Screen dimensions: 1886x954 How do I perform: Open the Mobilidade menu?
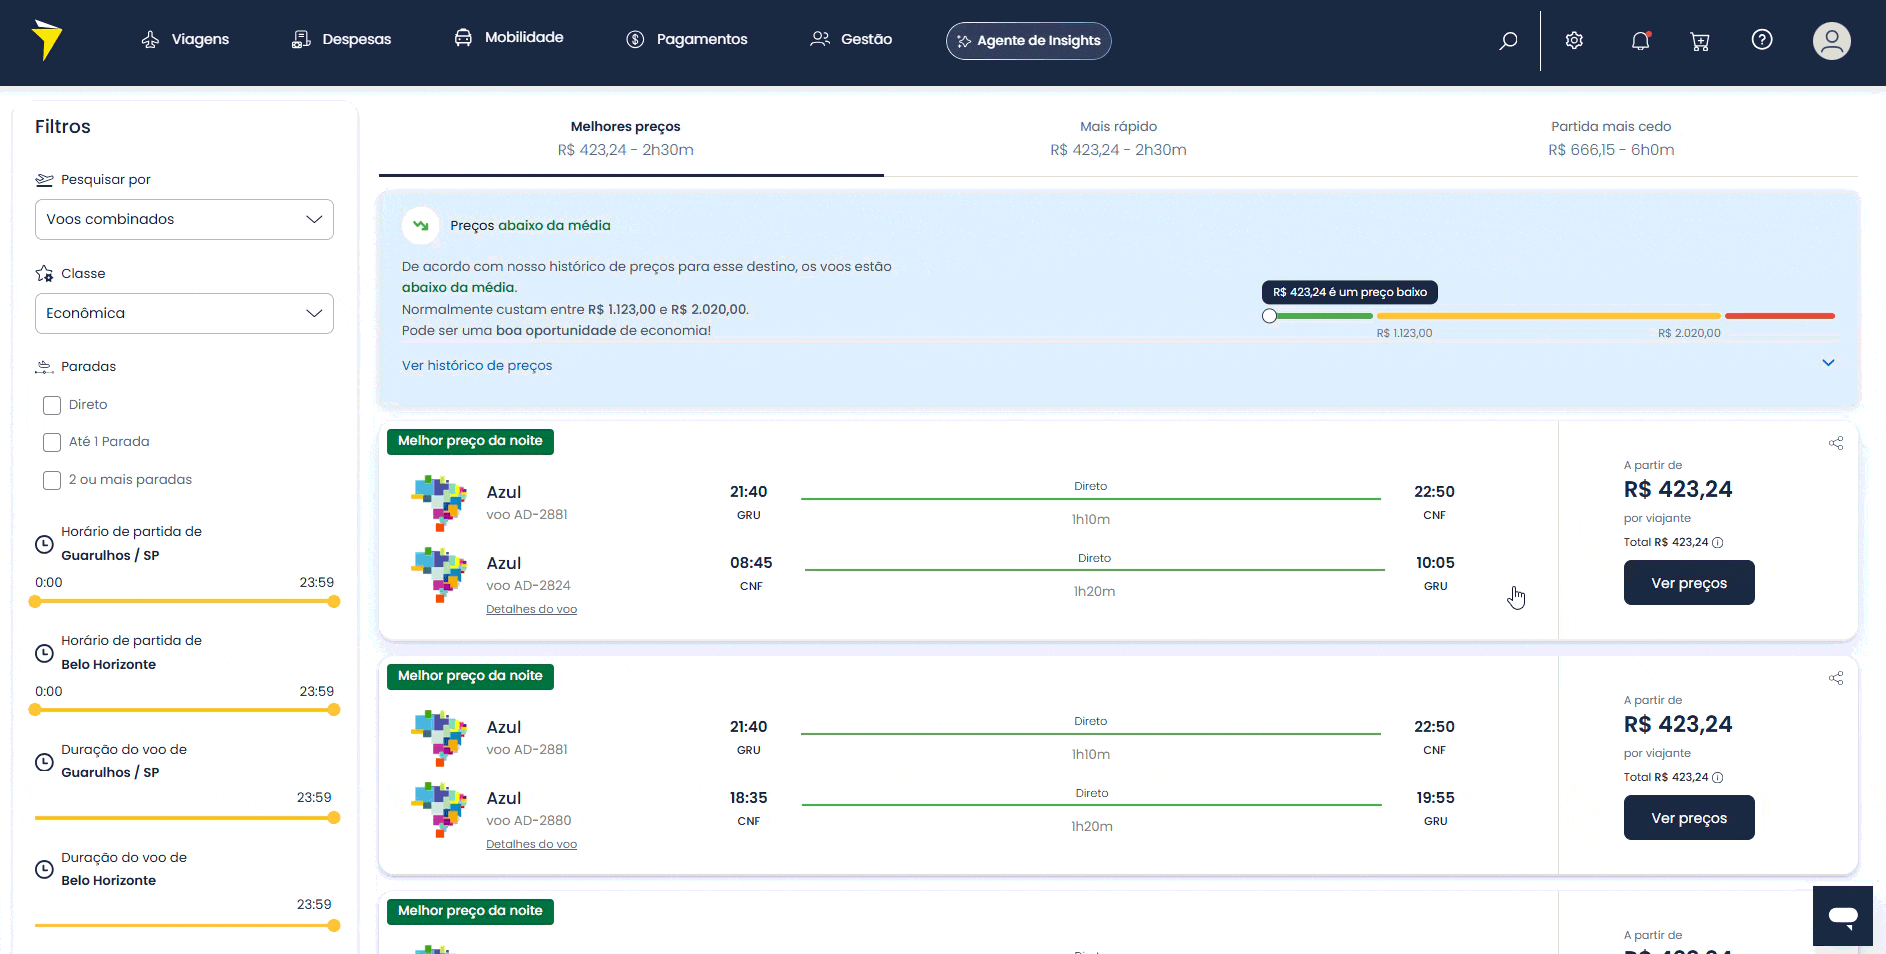(509, 37)
